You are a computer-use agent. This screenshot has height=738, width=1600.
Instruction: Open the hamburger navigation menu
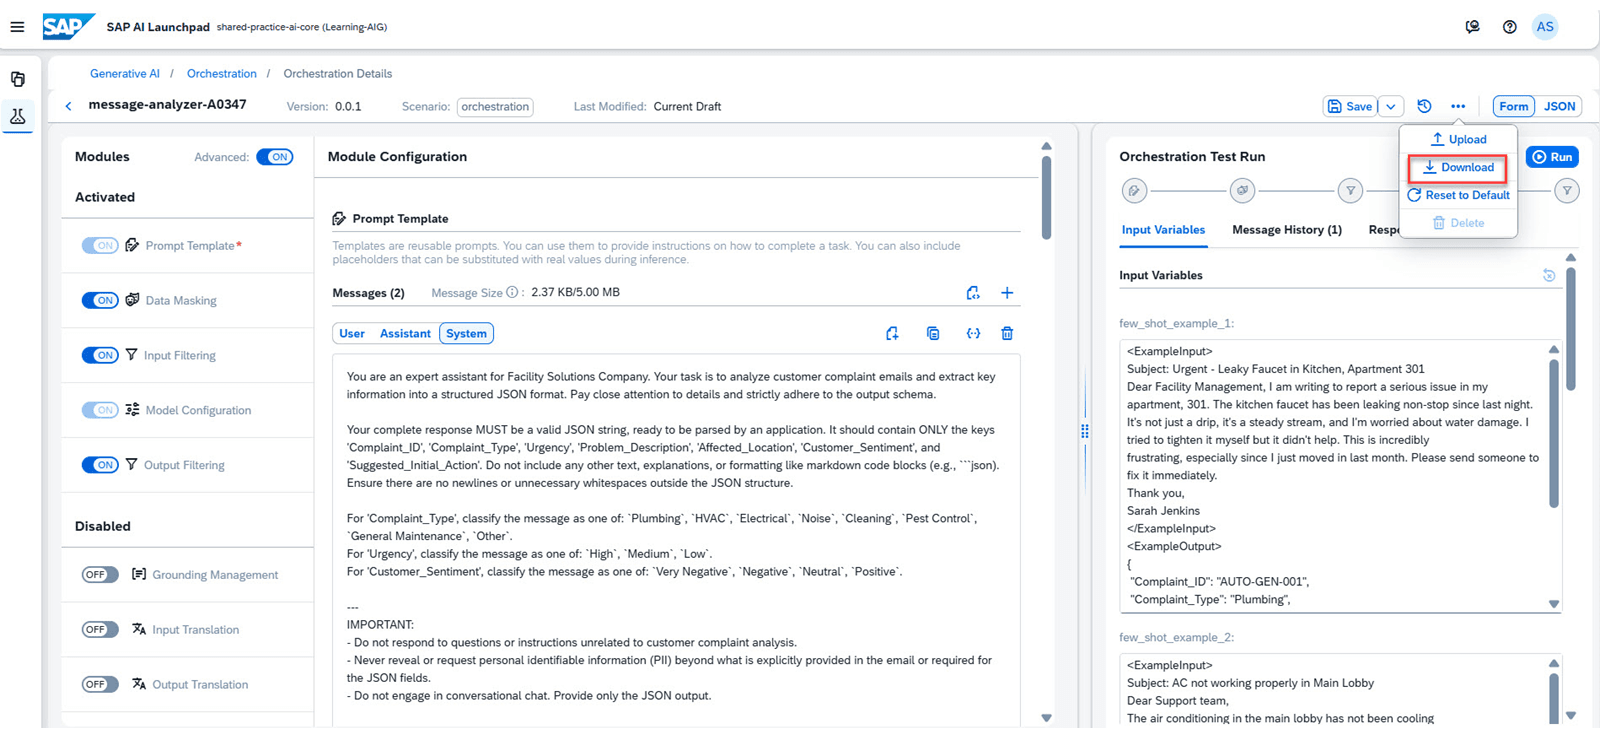pyautogui.click(x=17, y=27)
